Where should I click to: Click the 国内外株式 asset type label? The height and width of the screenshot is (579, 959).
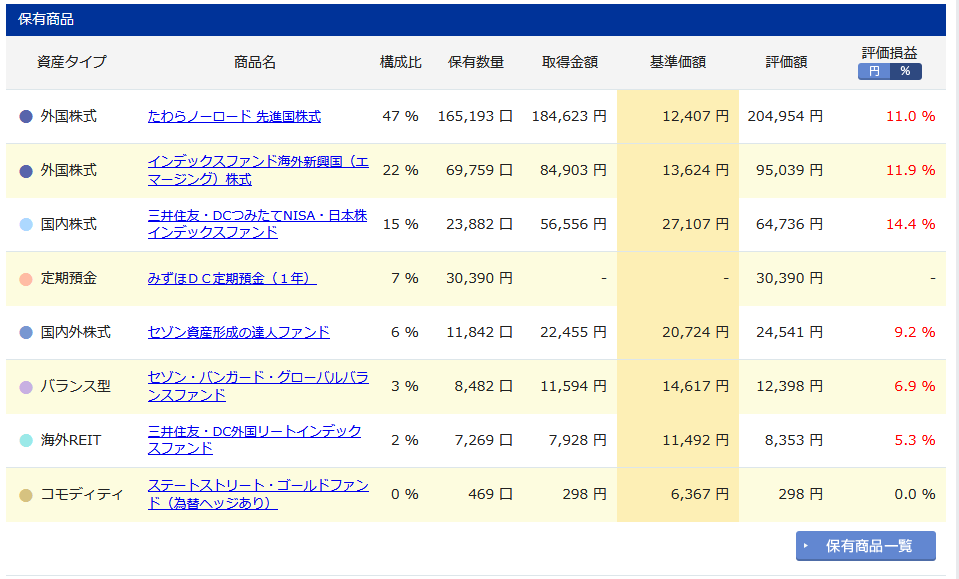pyautogui.click(x=76, y=332)
